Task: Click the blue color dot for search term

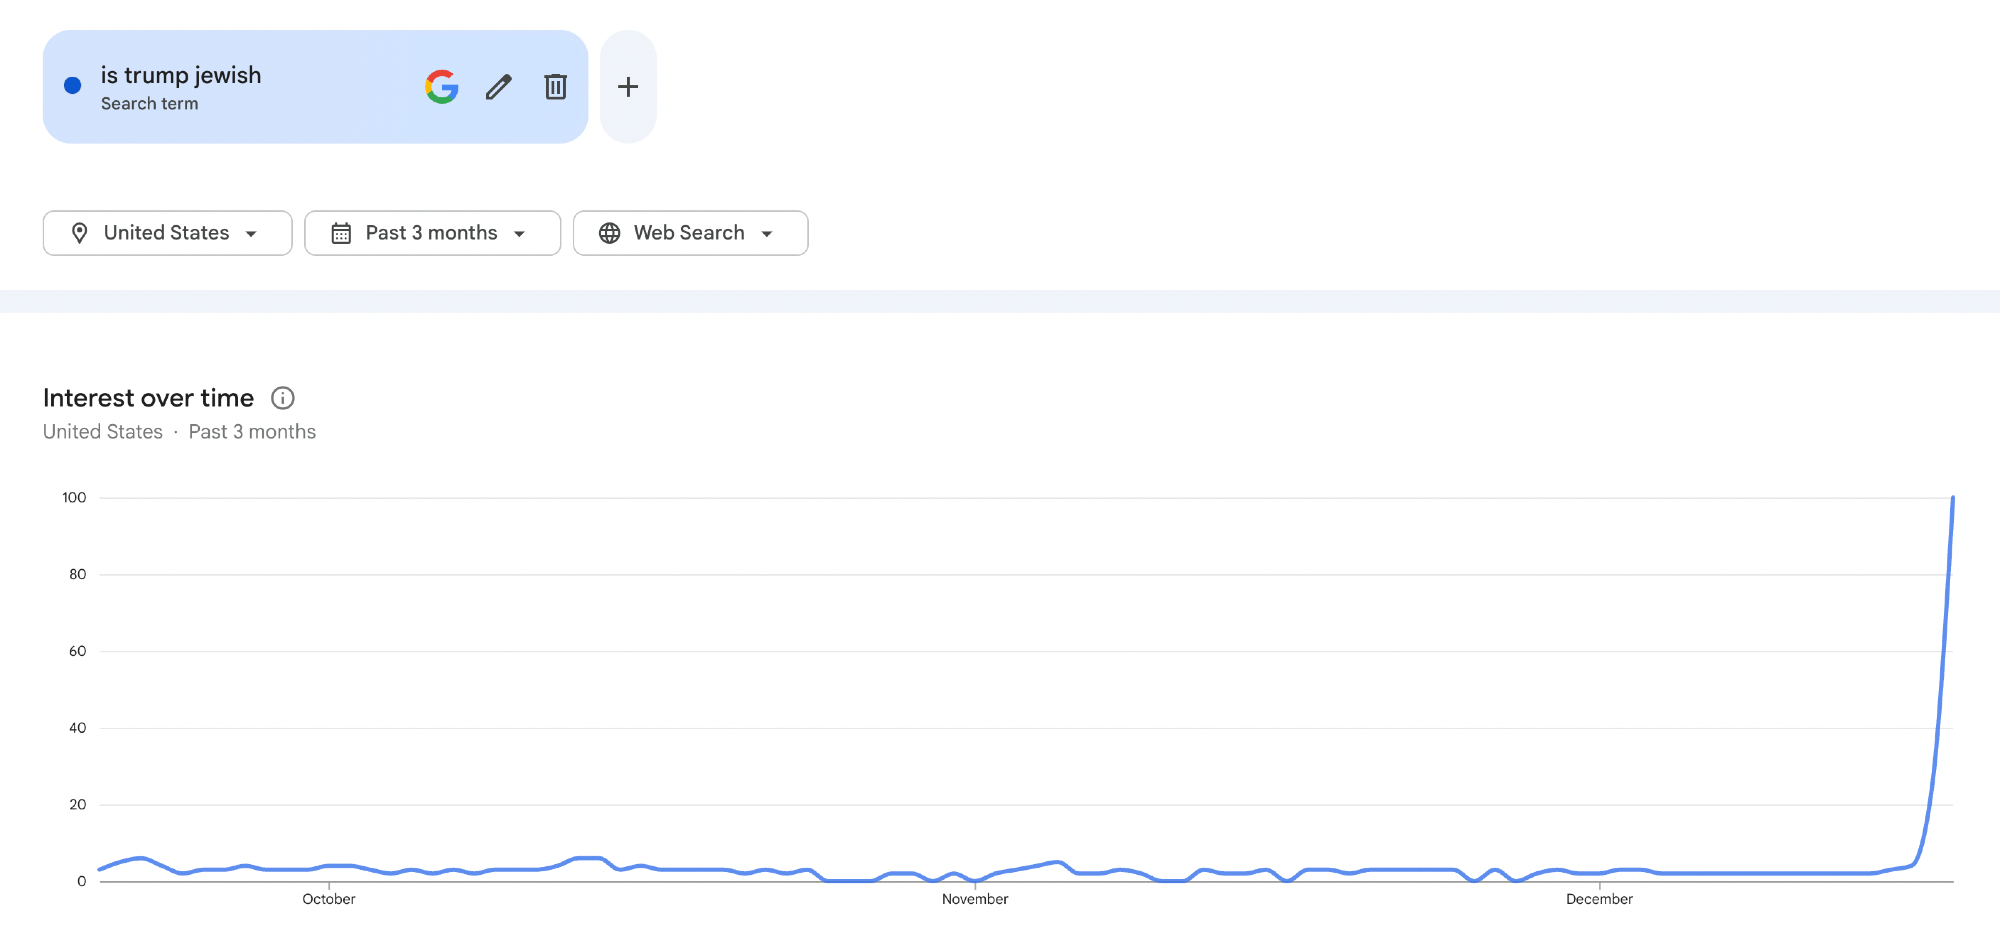Action: 73,86
